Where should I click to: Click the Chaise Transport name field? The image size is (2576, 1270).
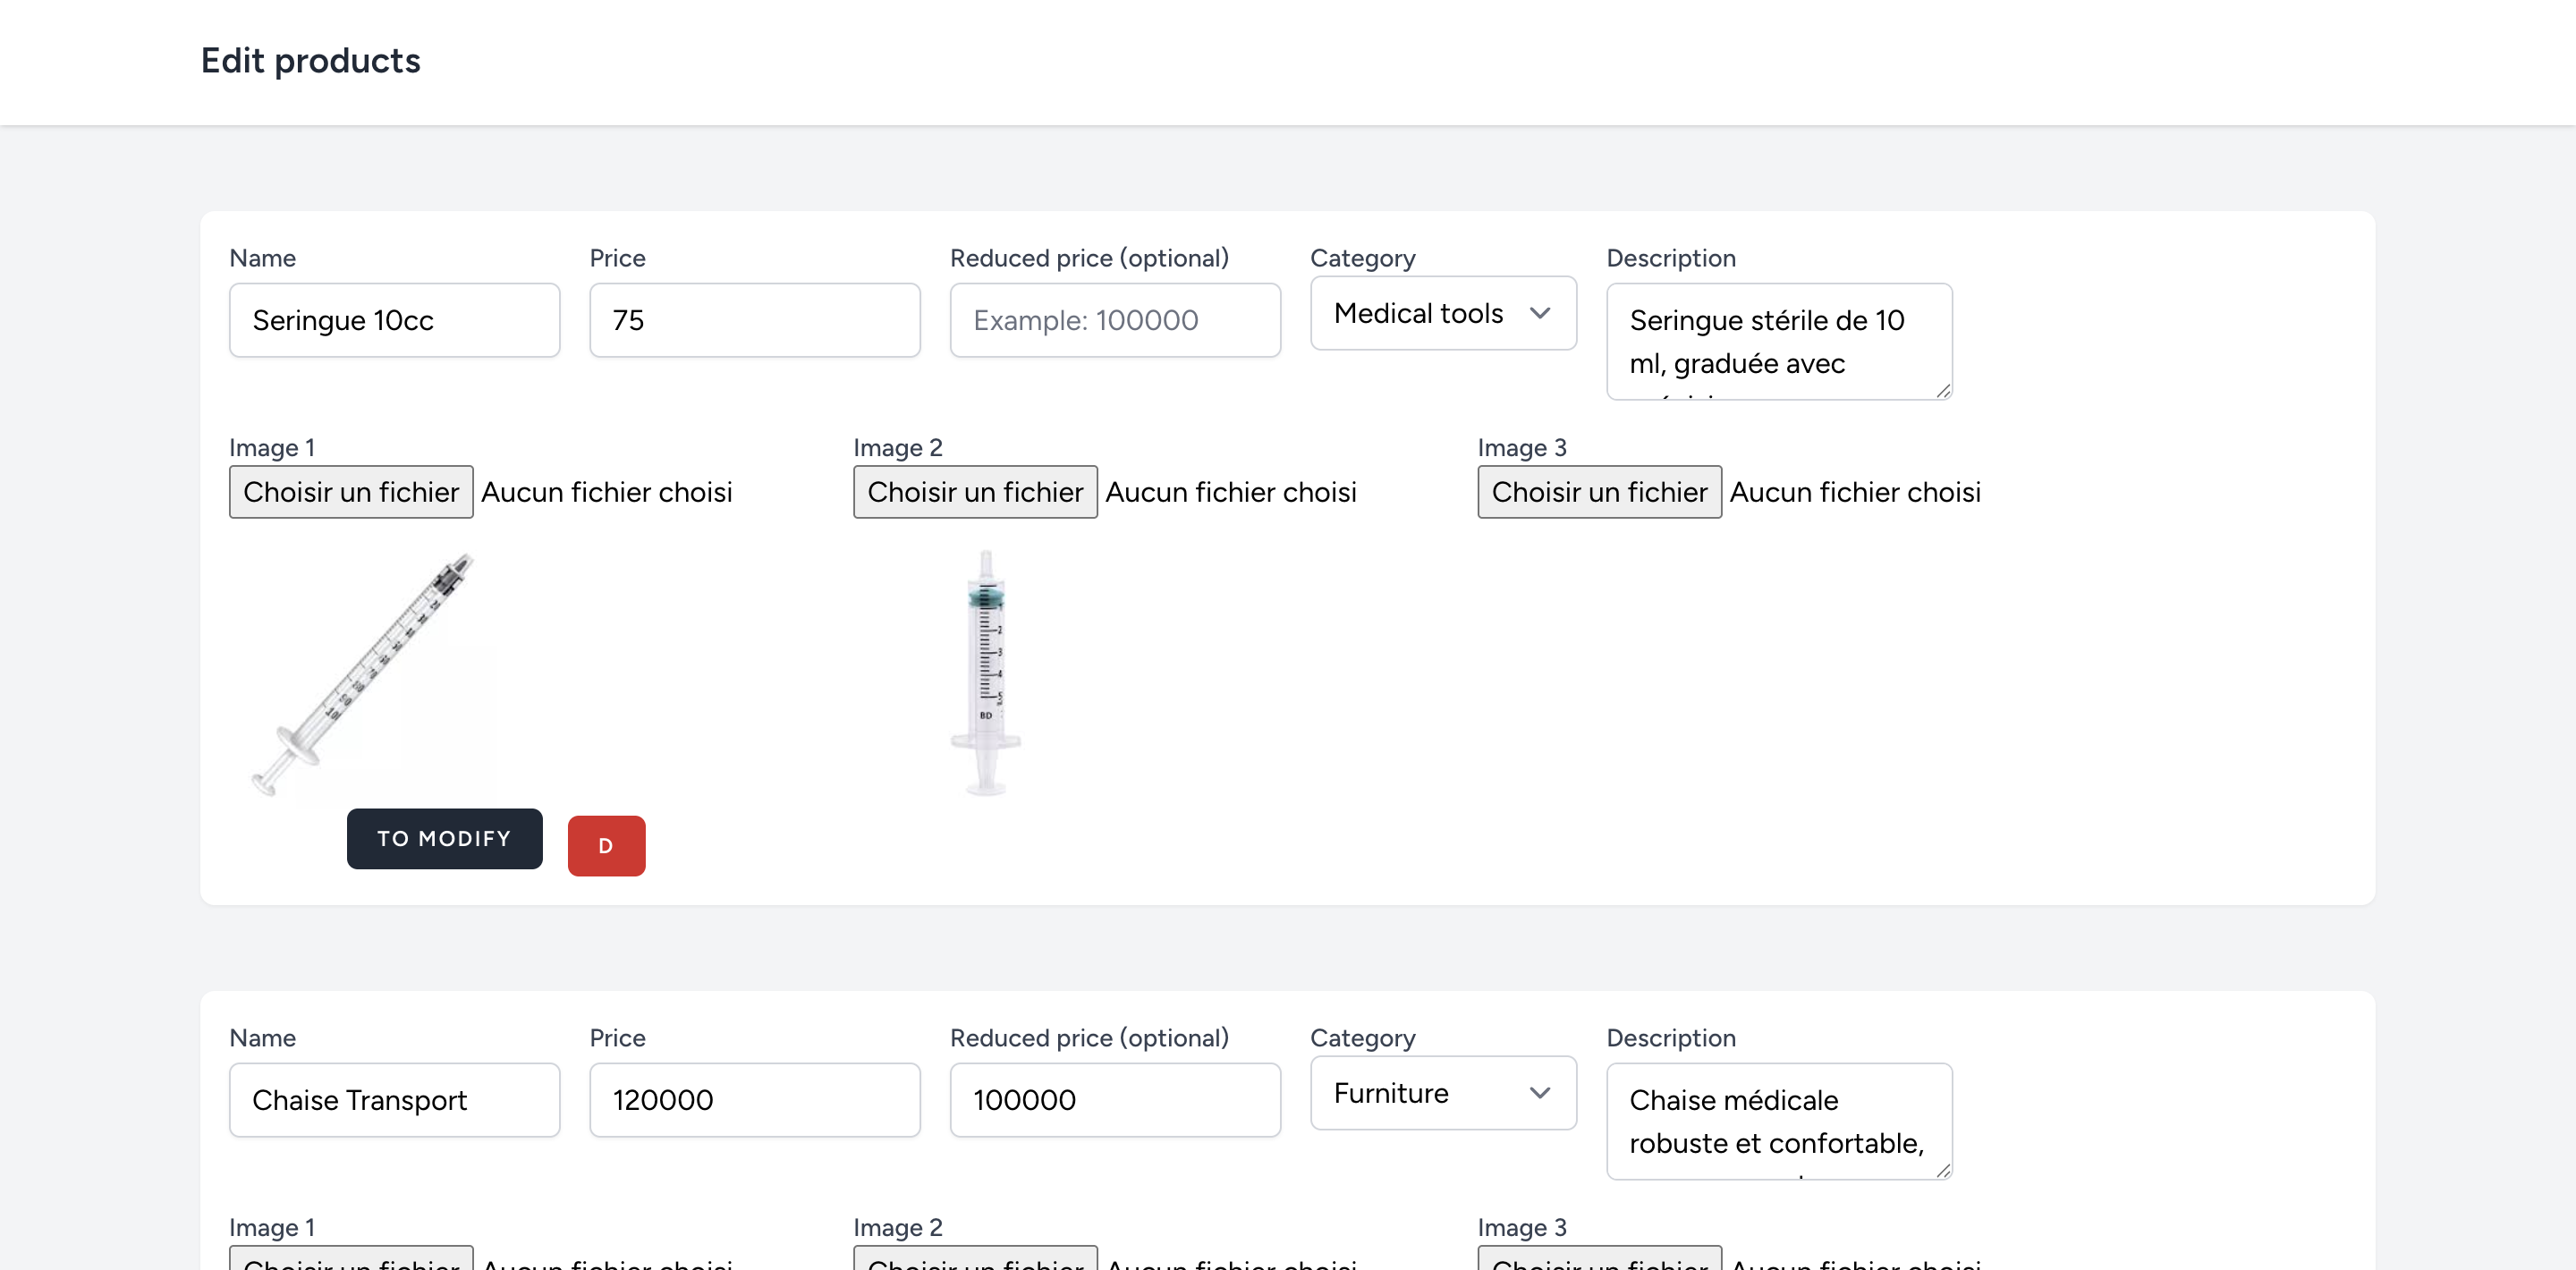394,1100
